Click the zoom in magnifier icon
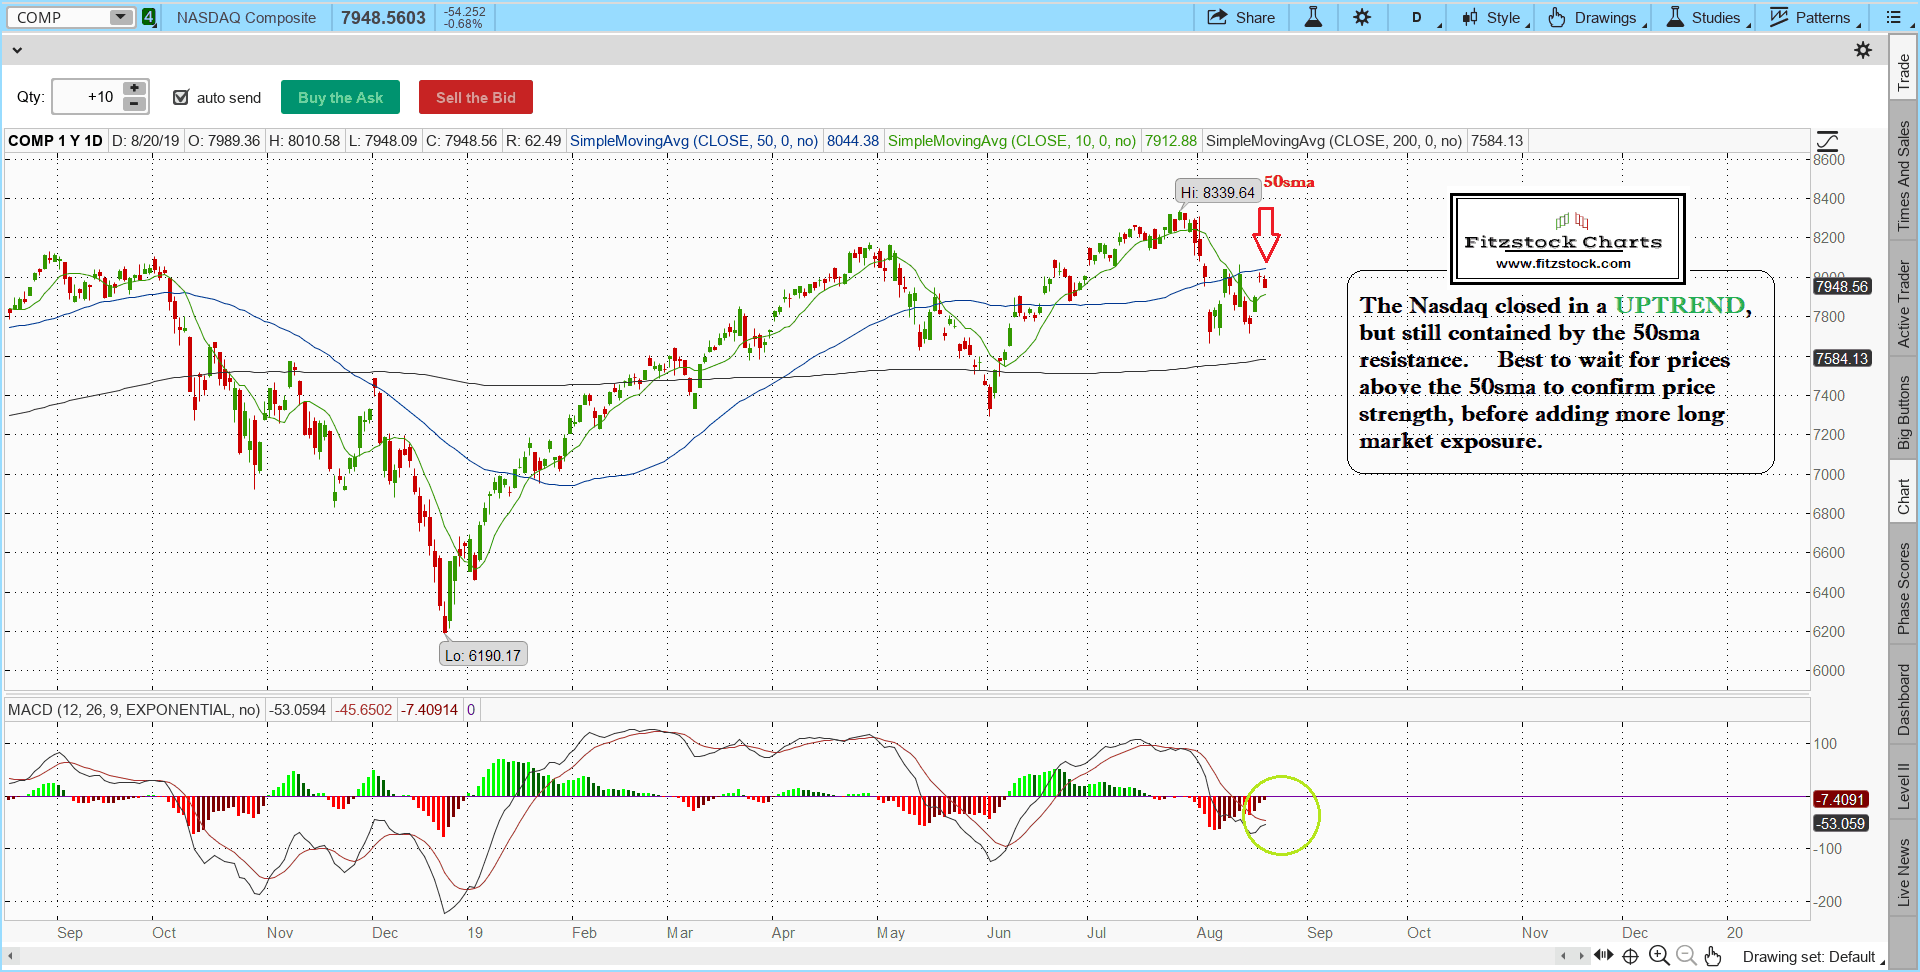This screenshot has width=1920, height=972. point(1659,956)
